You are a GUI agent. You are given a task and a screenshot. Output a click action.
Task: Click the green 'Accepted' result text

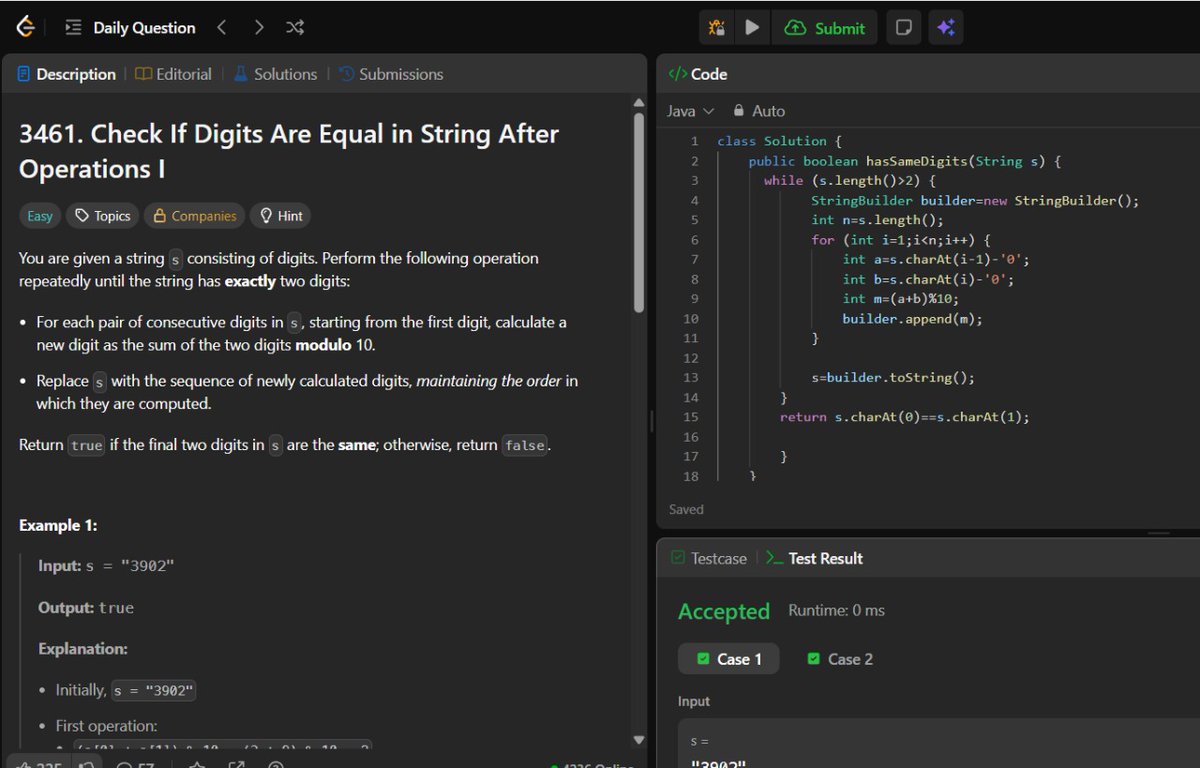point(724,611)
